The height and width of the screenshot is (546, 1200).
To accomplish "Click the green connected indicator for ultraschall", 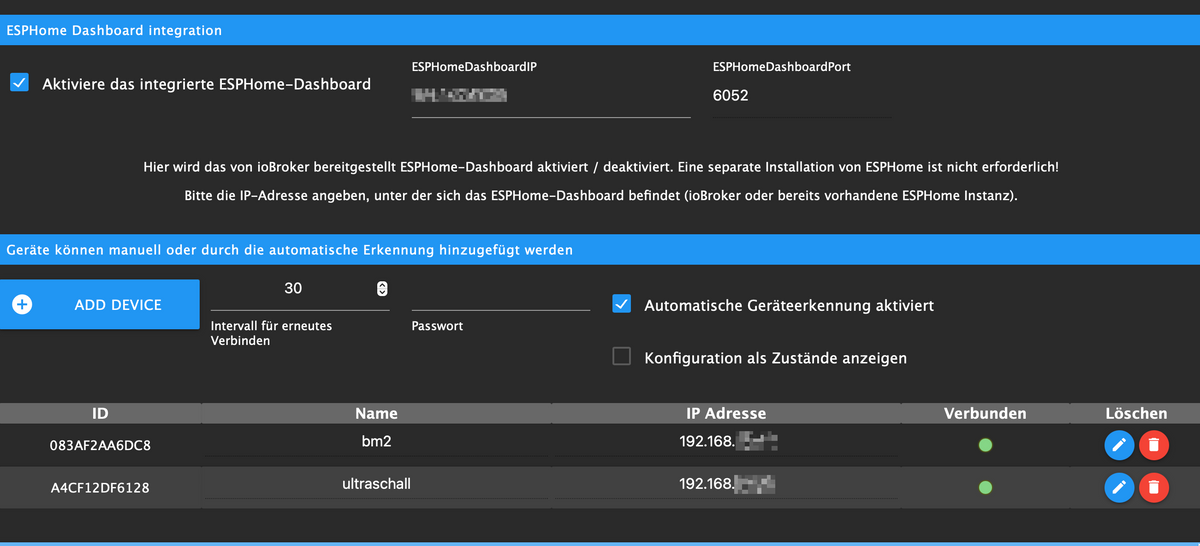I will (985, 487).
